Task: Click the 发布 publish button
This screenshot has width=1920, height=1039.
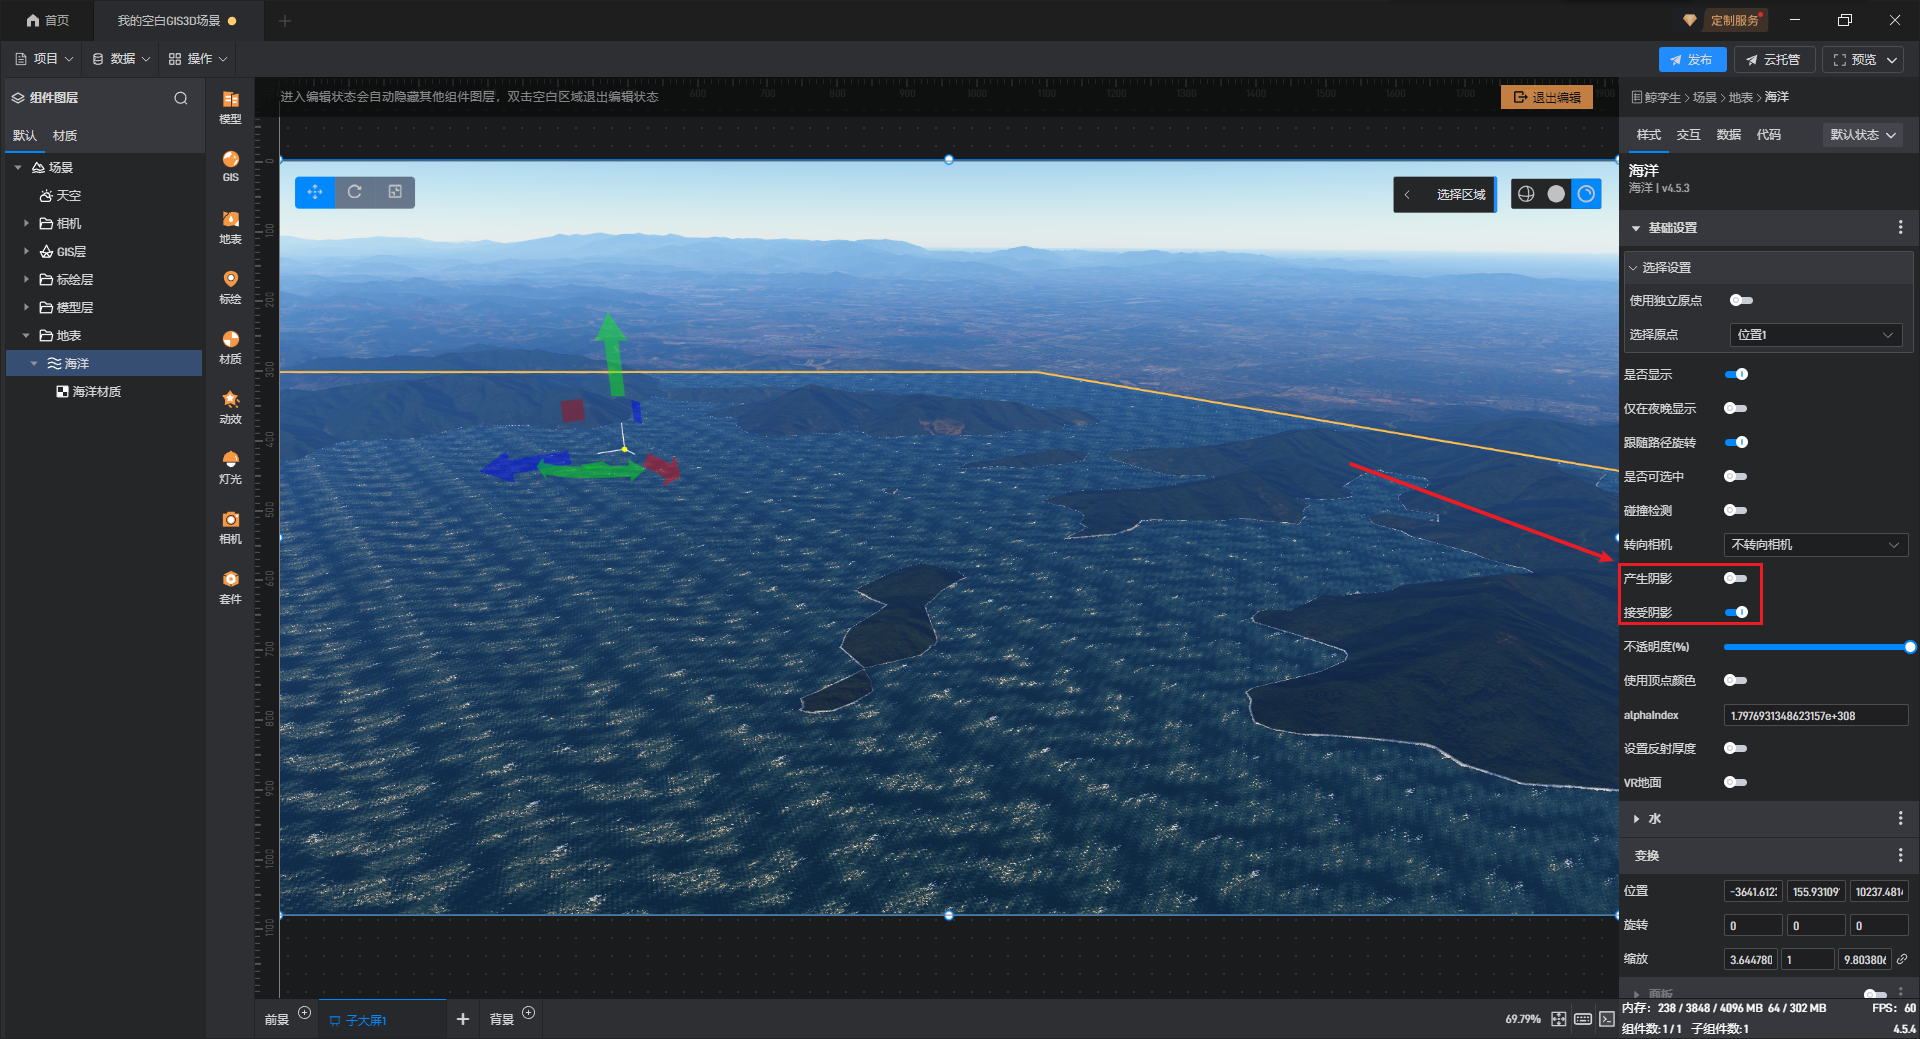Action: pyautogui.click(x=1692, y=60)
